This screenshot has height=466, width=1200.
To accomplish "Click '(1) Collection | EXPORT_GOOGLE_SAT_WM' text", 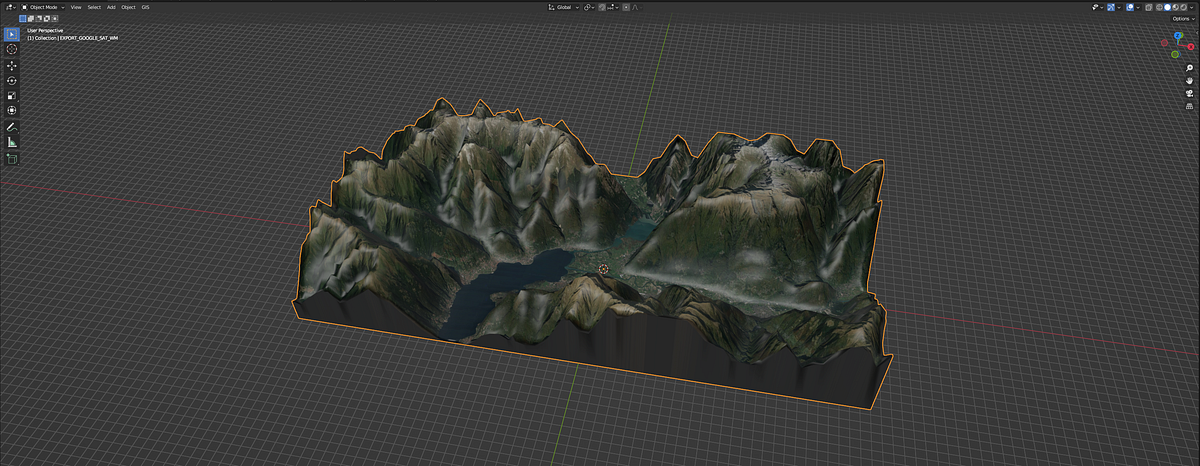I will pos(72,38).
